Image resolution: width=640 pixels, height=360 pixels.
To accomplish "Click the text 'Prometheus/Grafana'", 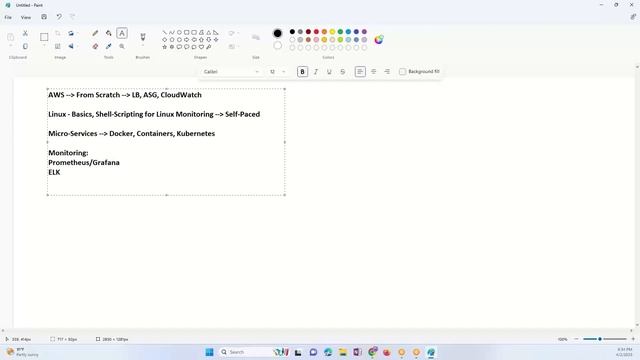I will pos(84,163).
